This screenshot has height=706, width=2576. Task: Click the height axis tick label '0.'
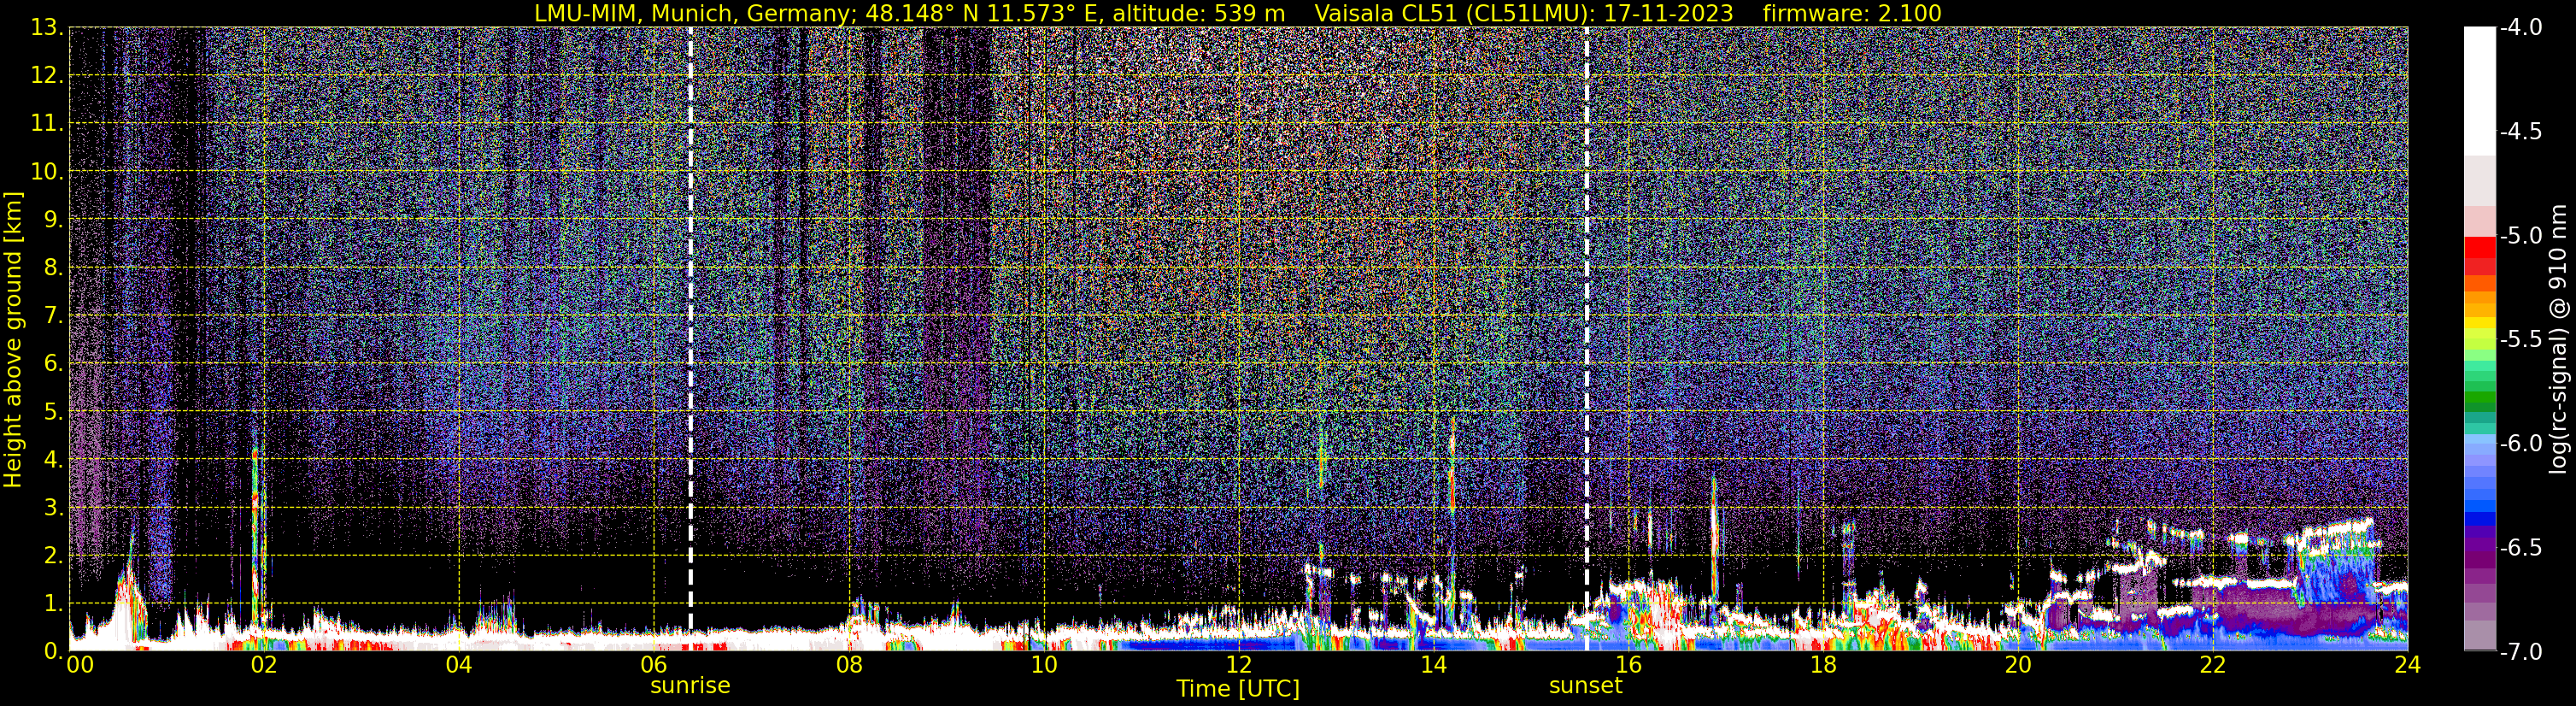(54, 651)
